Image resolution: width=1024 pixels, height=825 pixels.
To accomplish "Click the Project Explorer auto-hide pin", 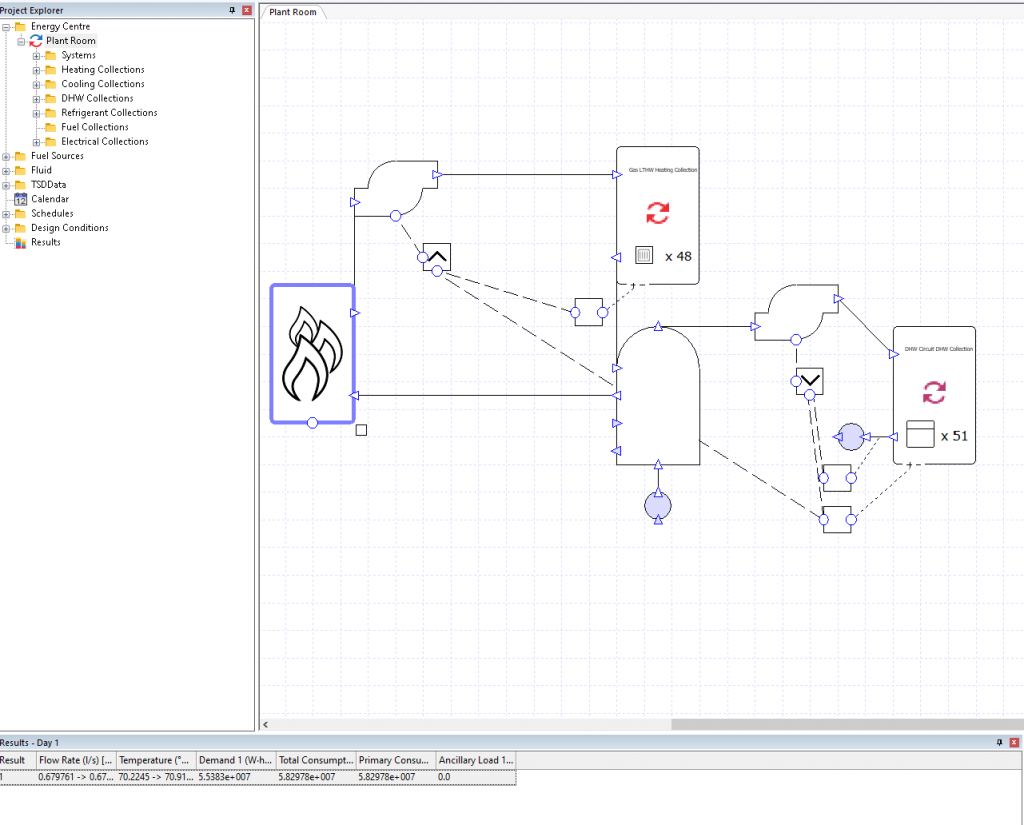I will pyautogui.click(x=233, y=9).
